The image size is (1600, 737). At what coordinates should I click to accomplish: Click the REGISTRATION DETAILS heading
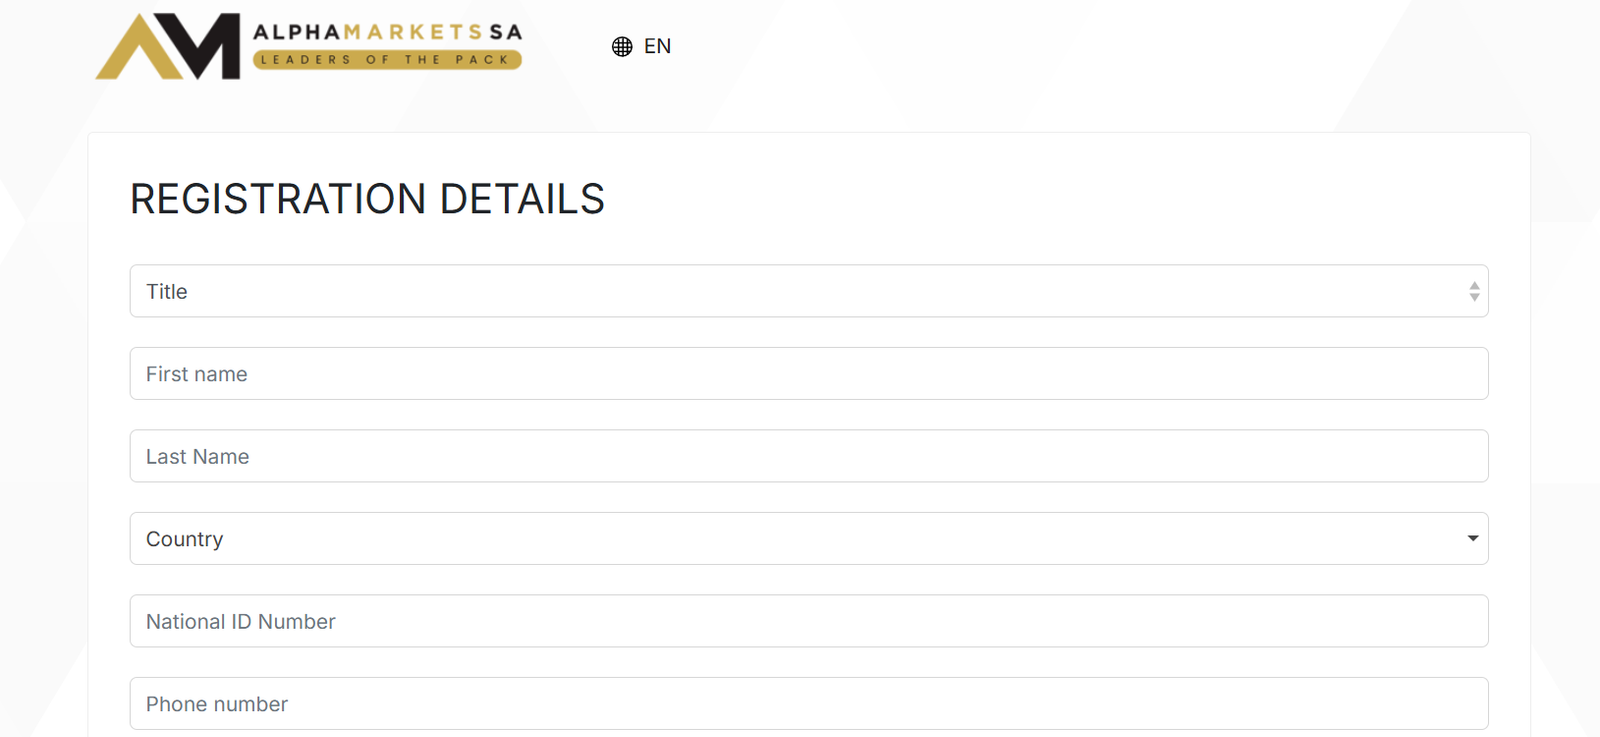tap(367, 199)
